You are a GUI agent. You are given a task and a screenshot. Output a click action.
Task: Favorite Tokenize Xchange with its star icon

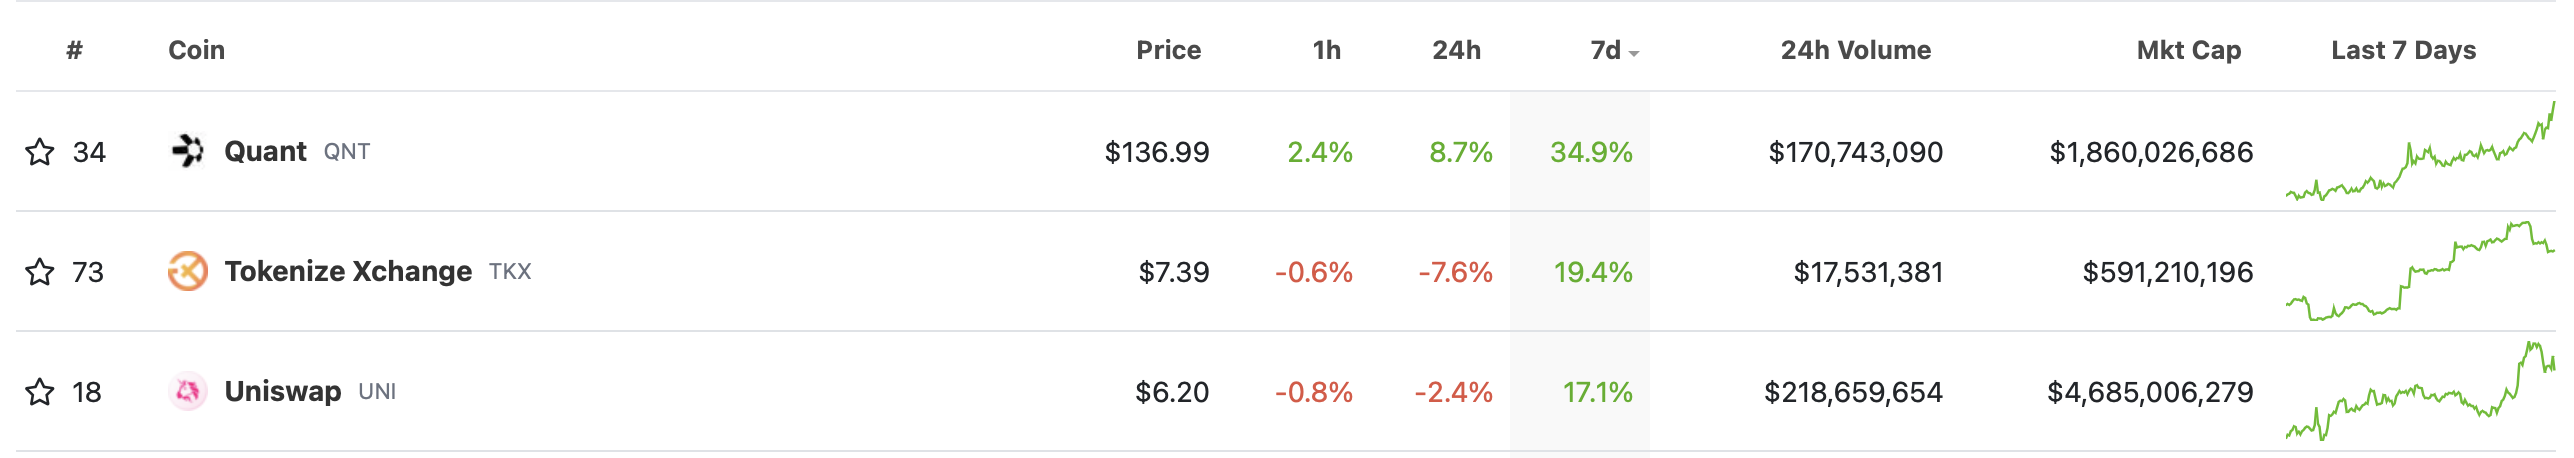coord(40,272)
